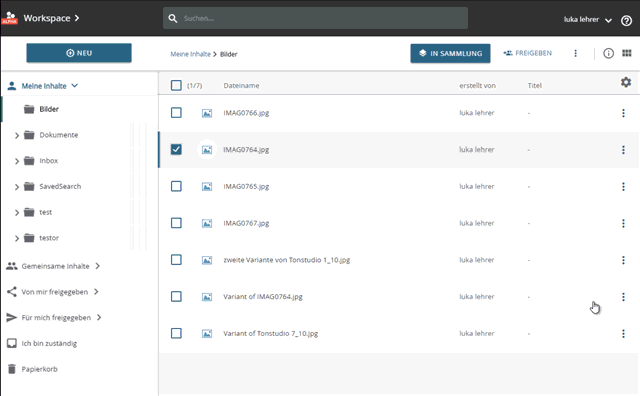Screen dimensions: 640x396
Task: Expand the test folder arrow
Action: coord(17,212)
